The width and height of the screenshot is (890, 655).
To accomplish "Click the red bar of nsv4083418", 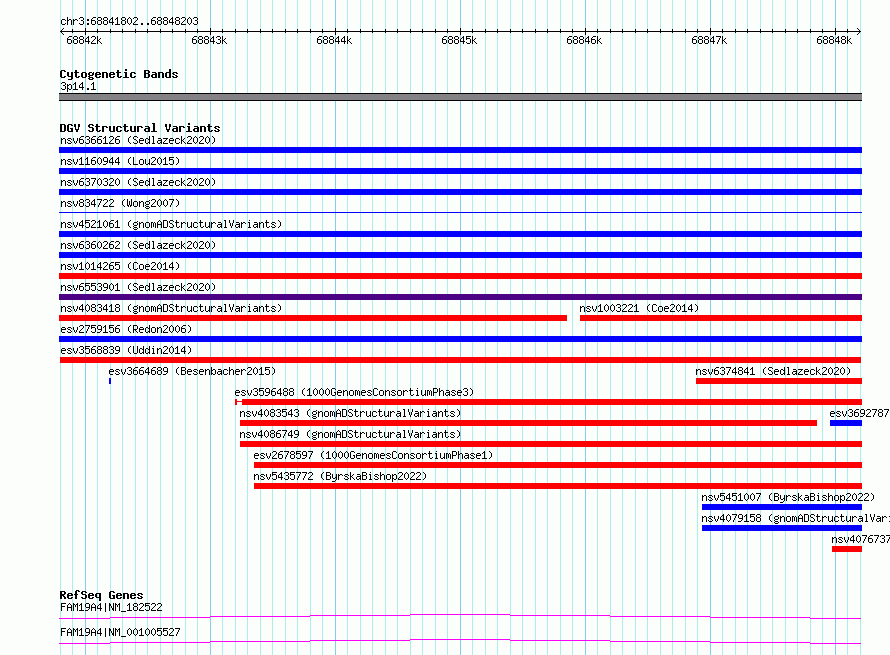I will coord(313,318).
